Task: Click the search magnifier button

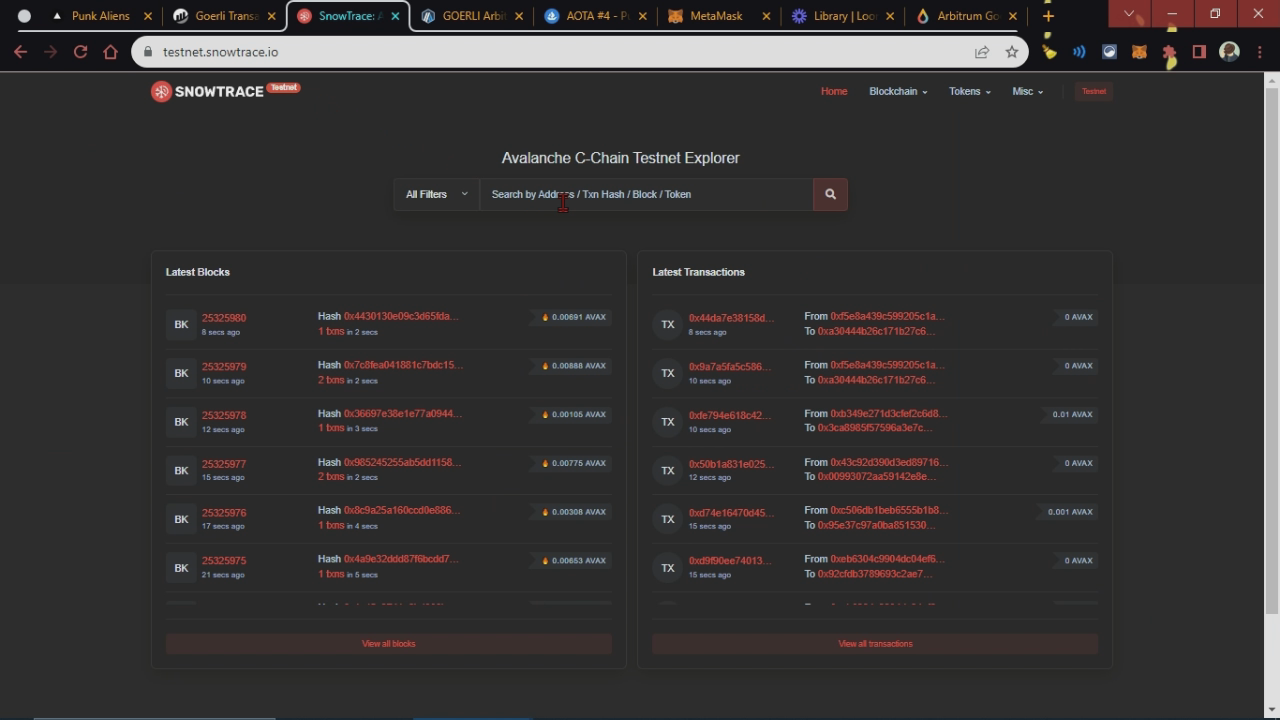Action: pos(830,194)
